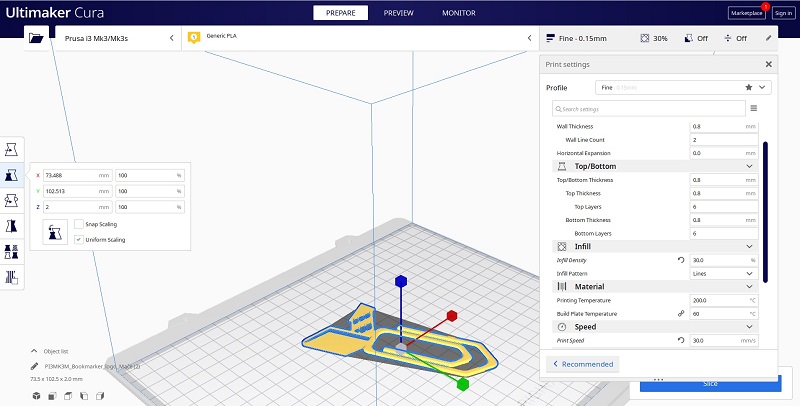Expand the Profile dropdown
The image size is (800, 406).
click(x=762, y=87)
